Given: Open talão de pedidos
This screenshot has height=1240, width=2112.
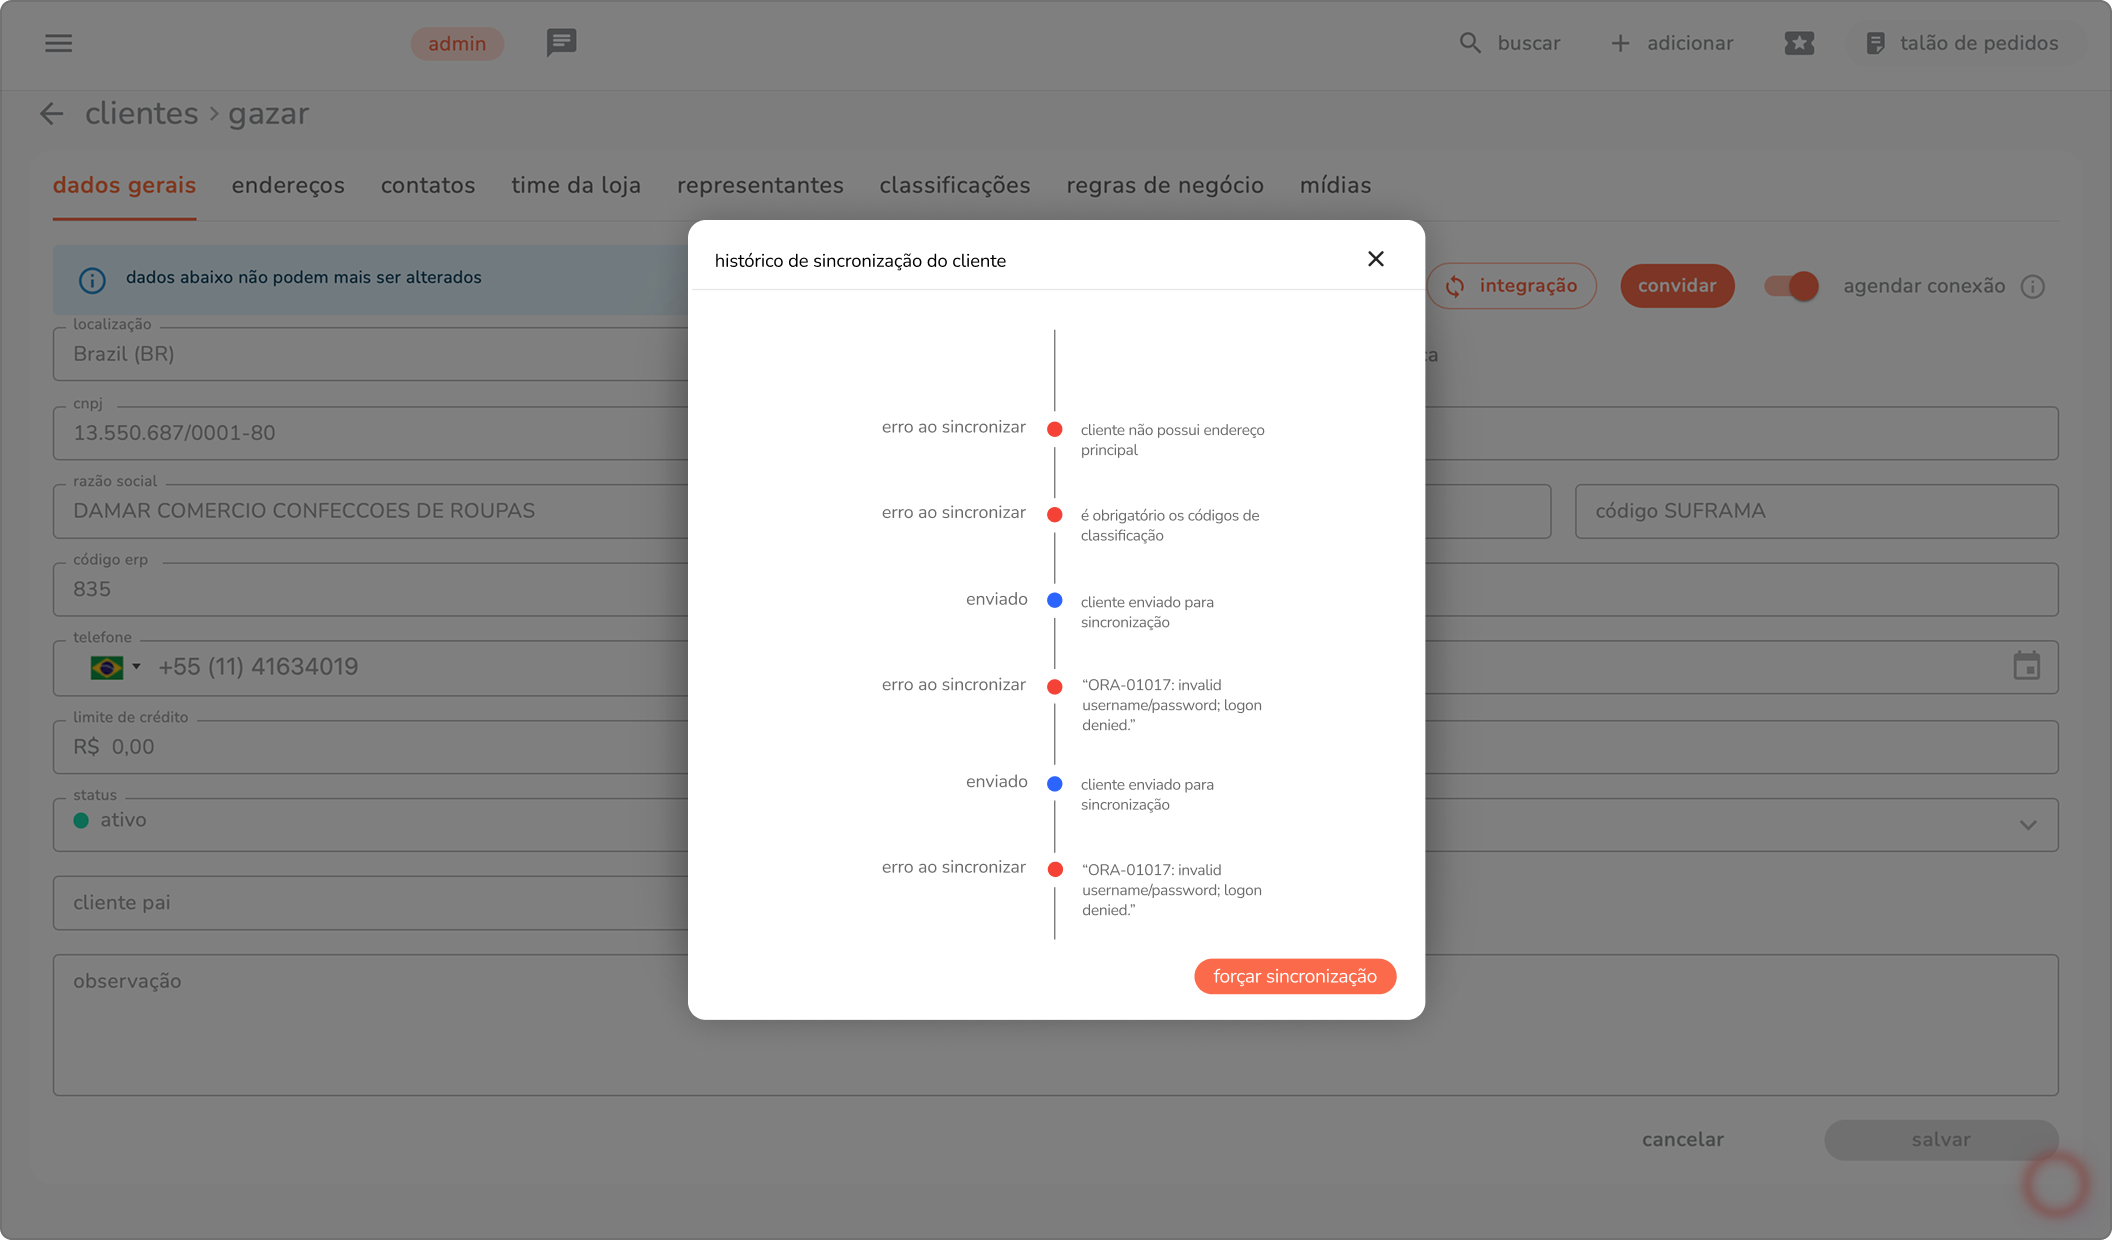Looking at the screenshot, I should [x=1961, y=43].
